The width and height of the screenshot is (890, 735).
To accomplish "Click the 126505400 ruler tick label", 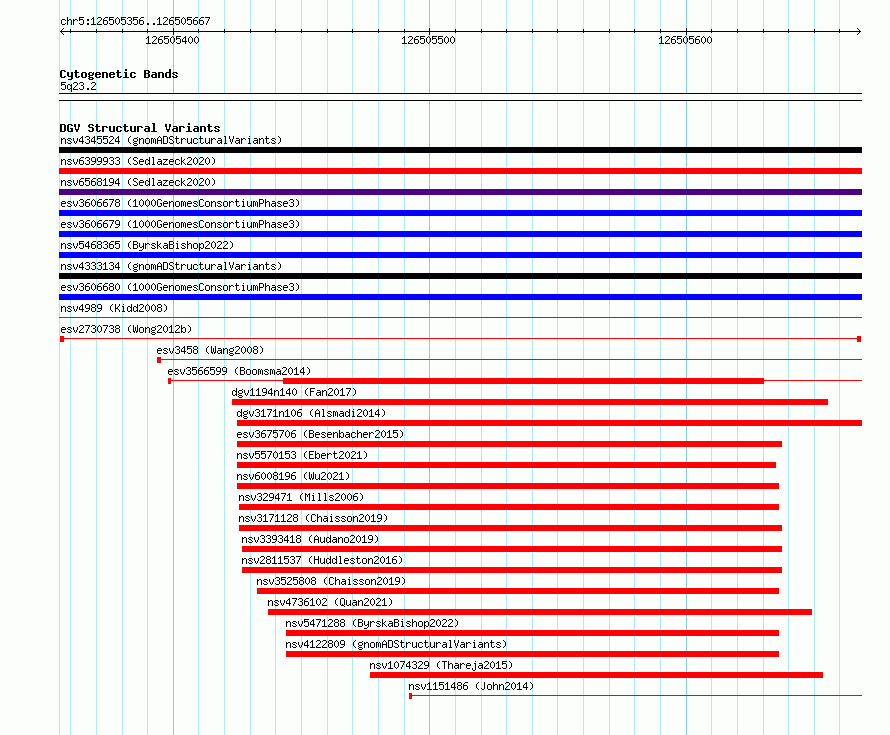I will (172, 40).
